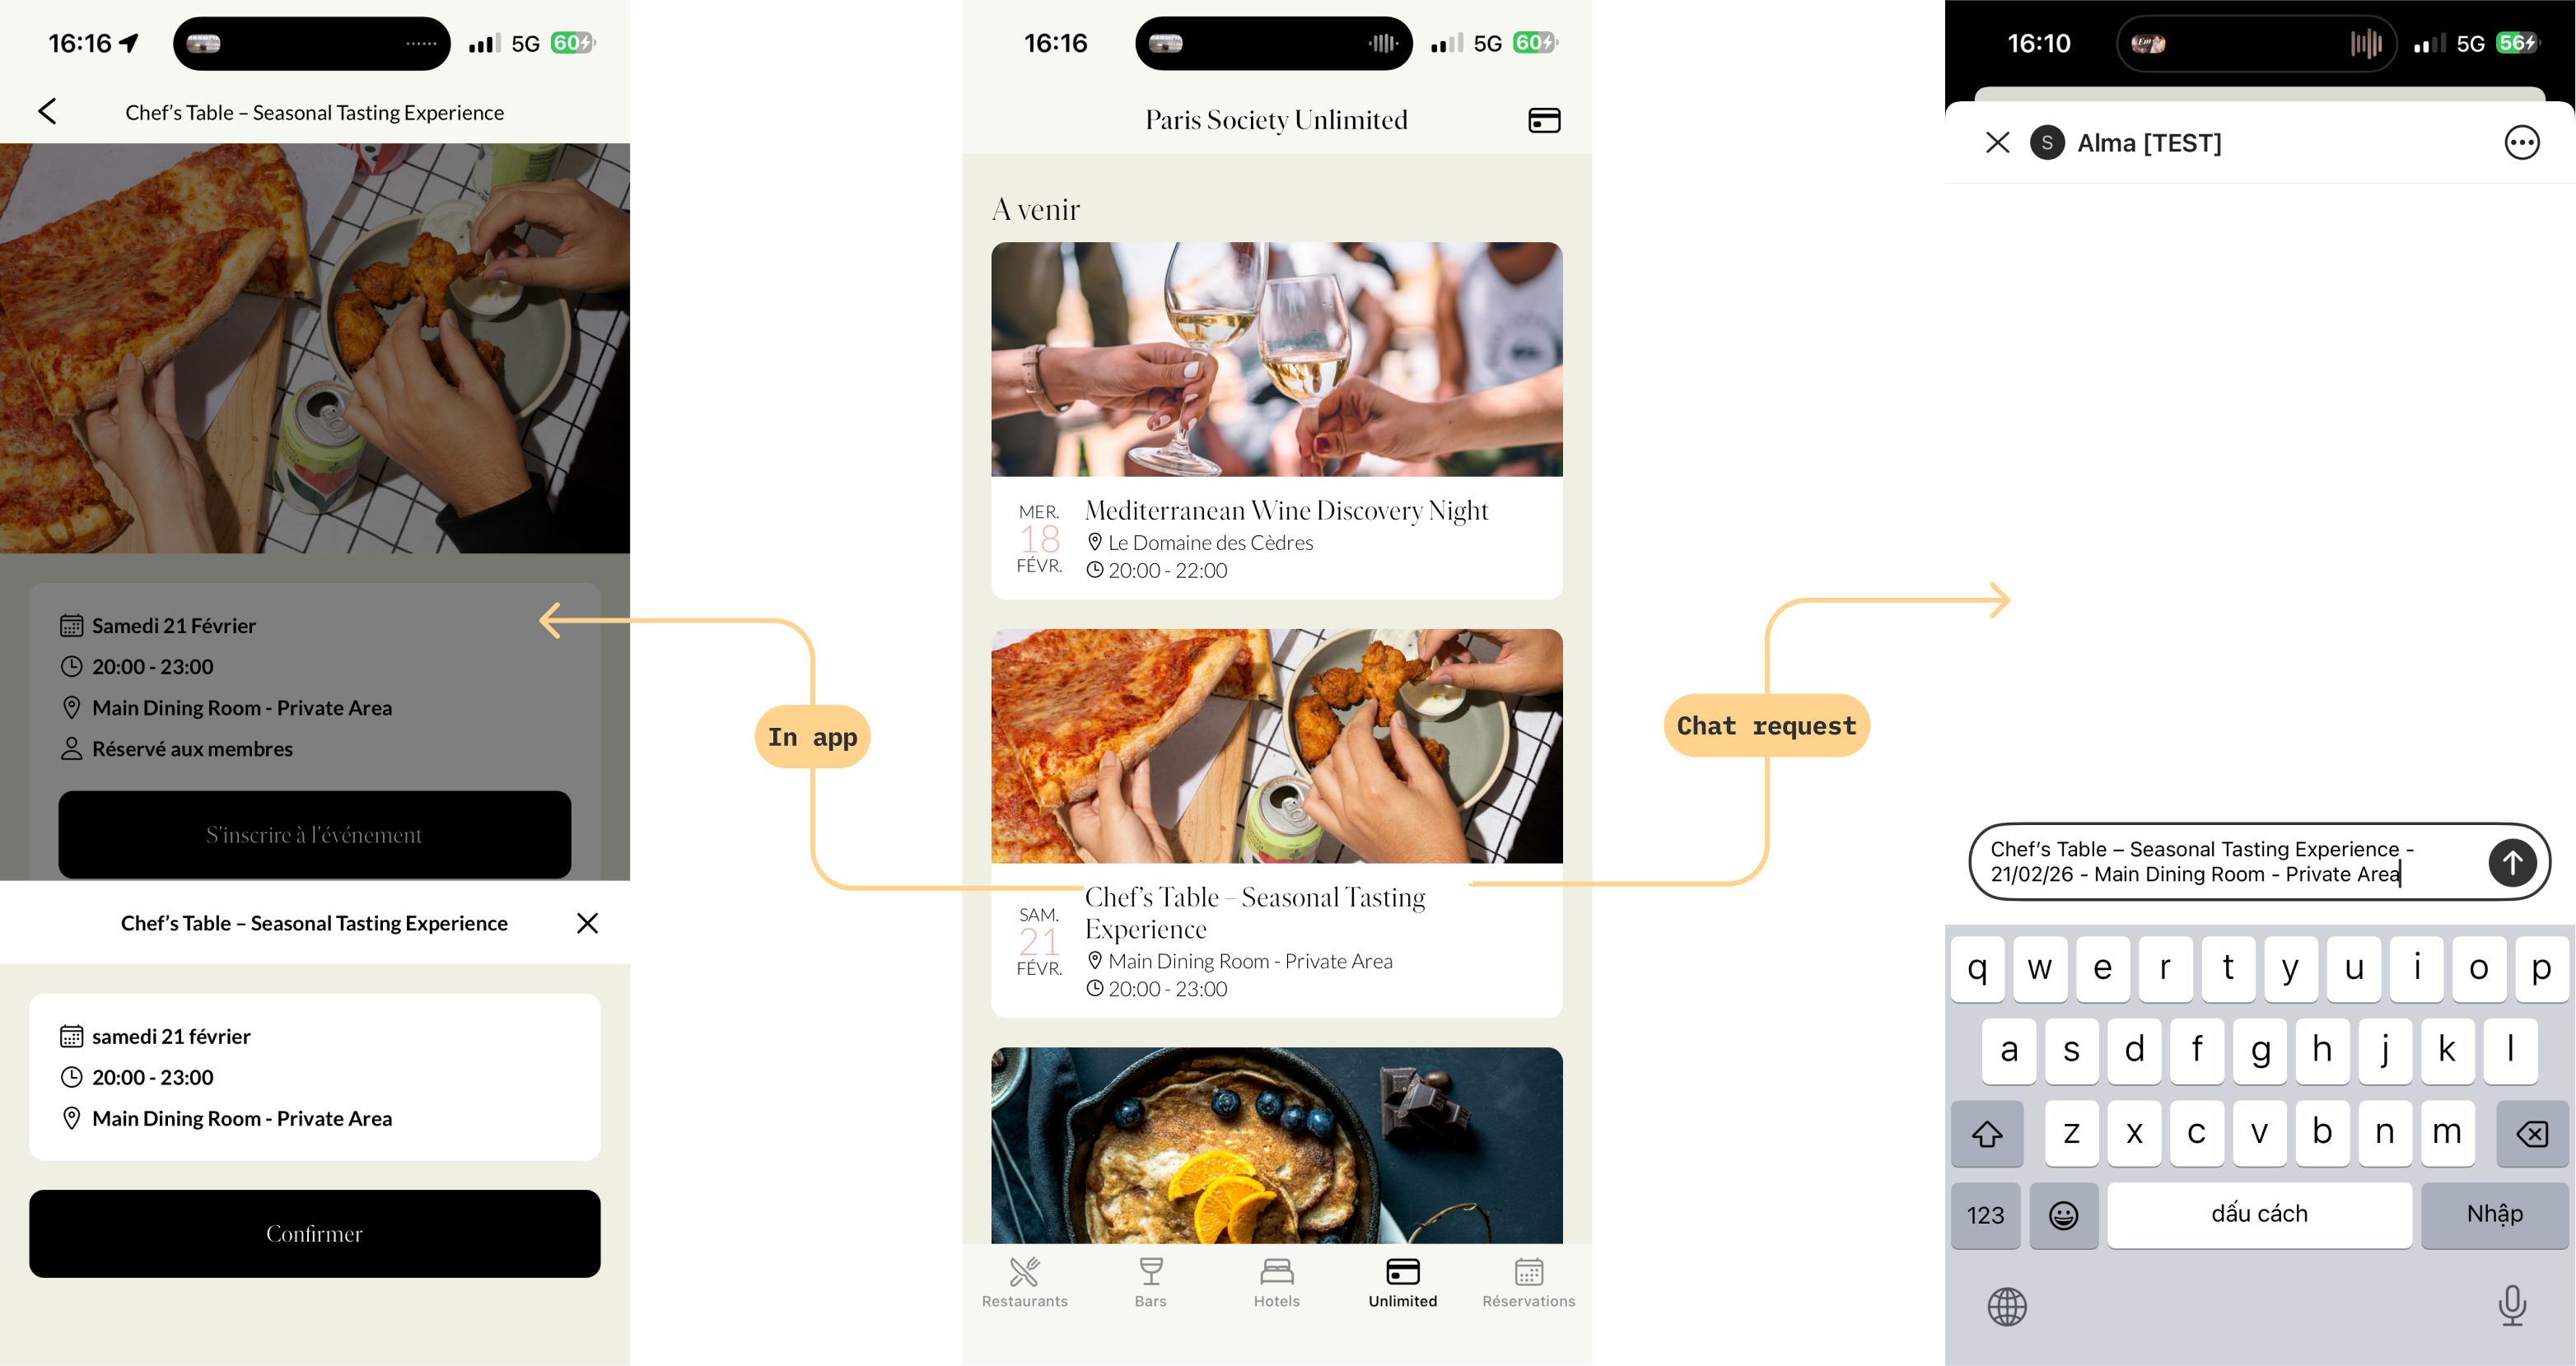Tap the backspace key on keyboard
2576x1366 pixels.
click(x=2531, y=1133)
